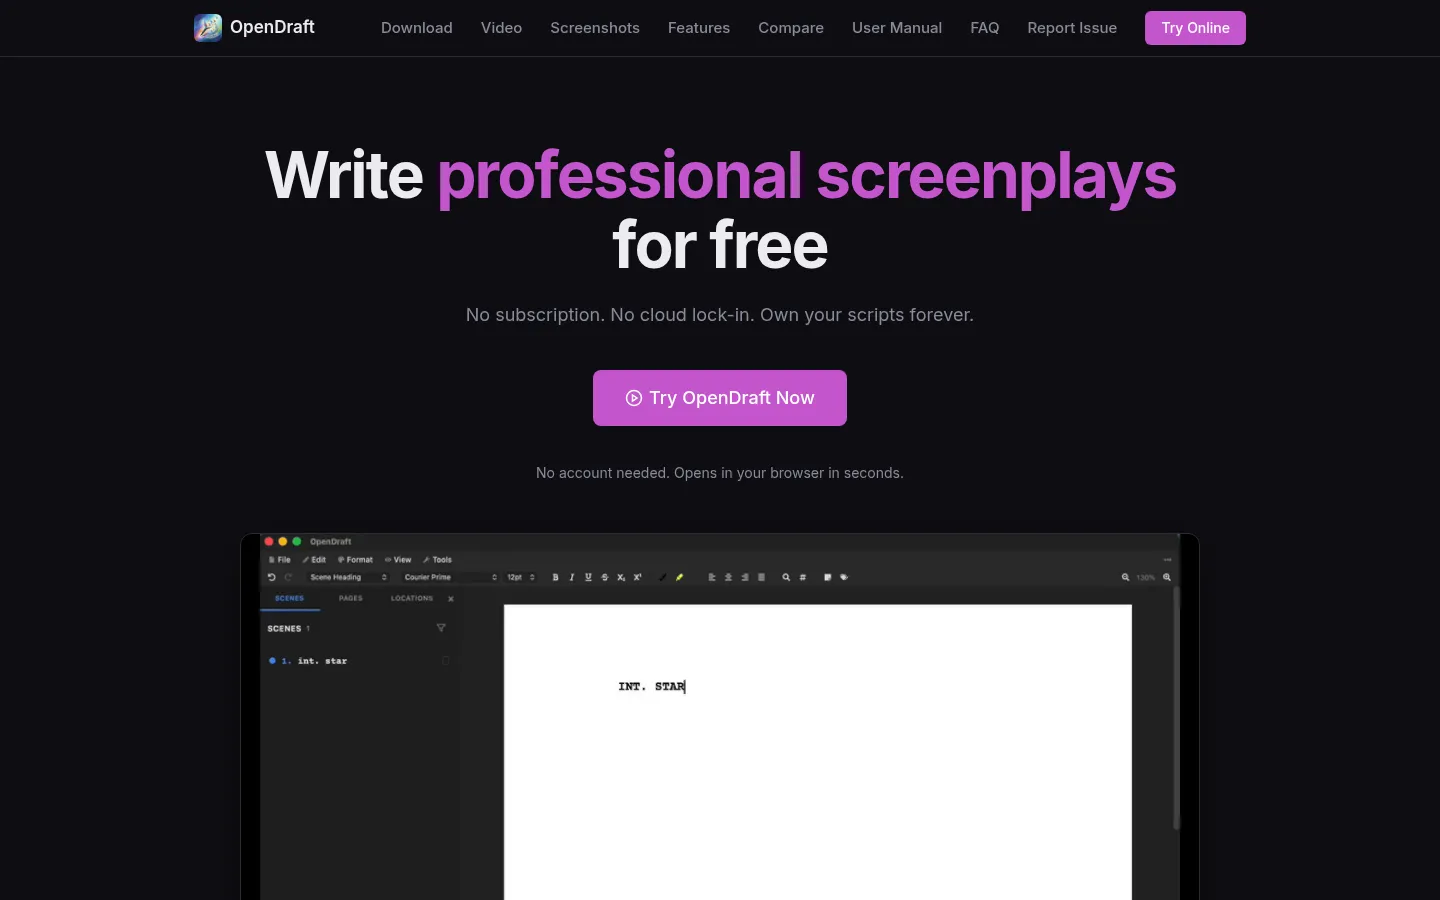Click the OpenDraft logo icon

tap(208, 28)
